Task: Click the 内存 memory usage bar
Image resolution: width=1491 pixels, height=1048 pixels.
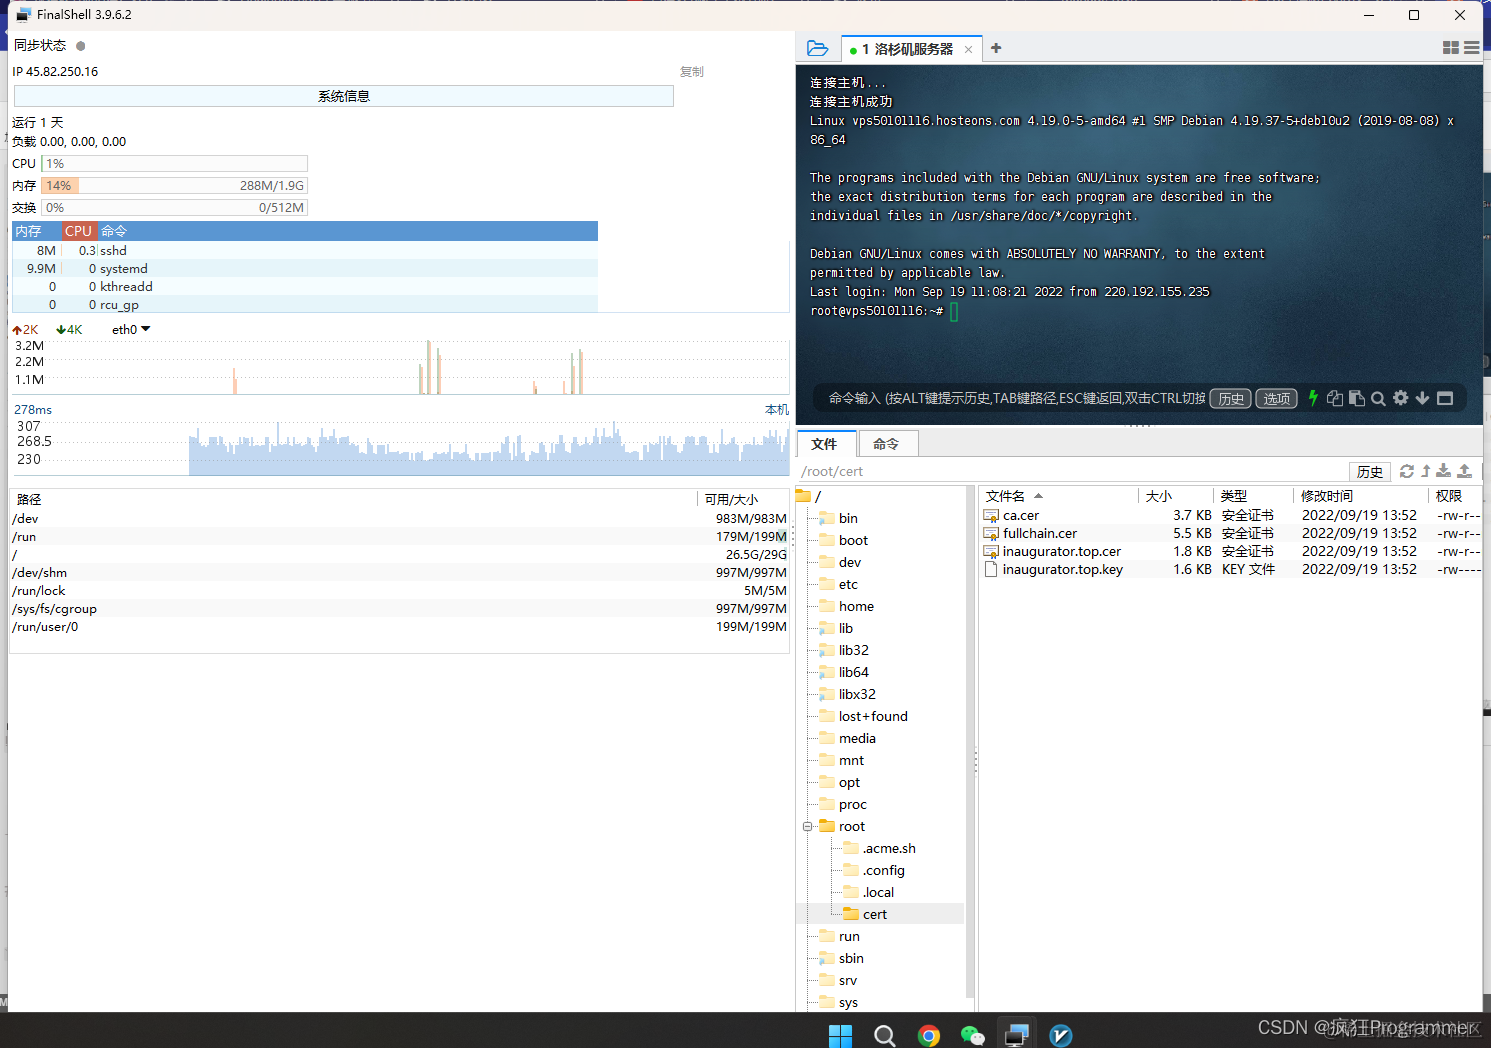Action: pyautogui.click(x=174, y=186)
